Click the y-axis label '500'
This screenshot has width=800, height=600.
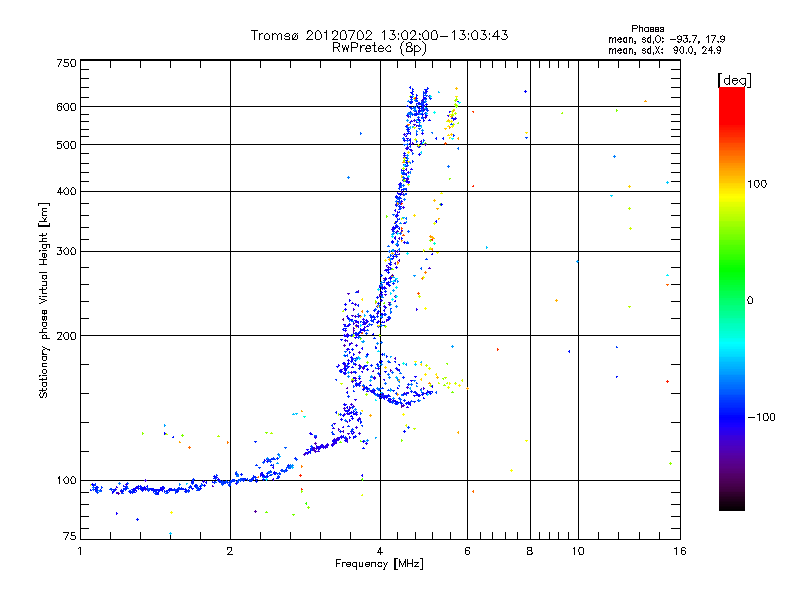[x=66, y=145]
